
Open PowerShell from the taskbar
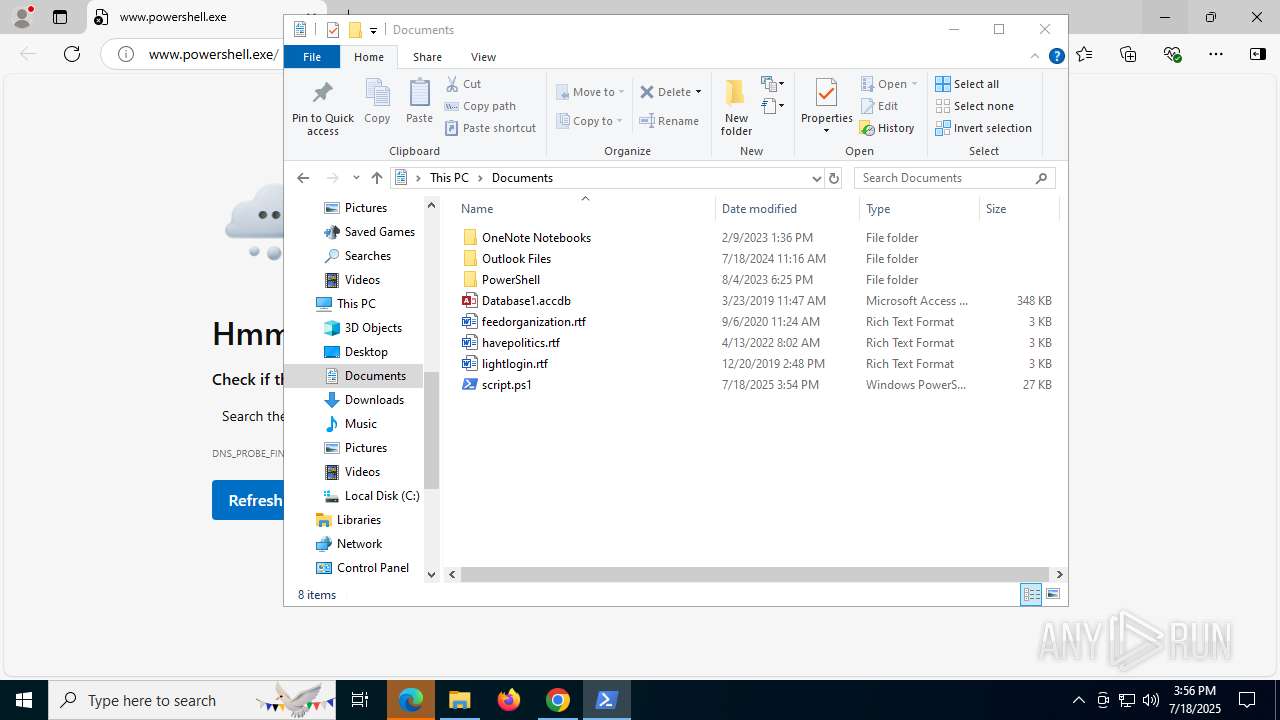[x=606, y=700]
